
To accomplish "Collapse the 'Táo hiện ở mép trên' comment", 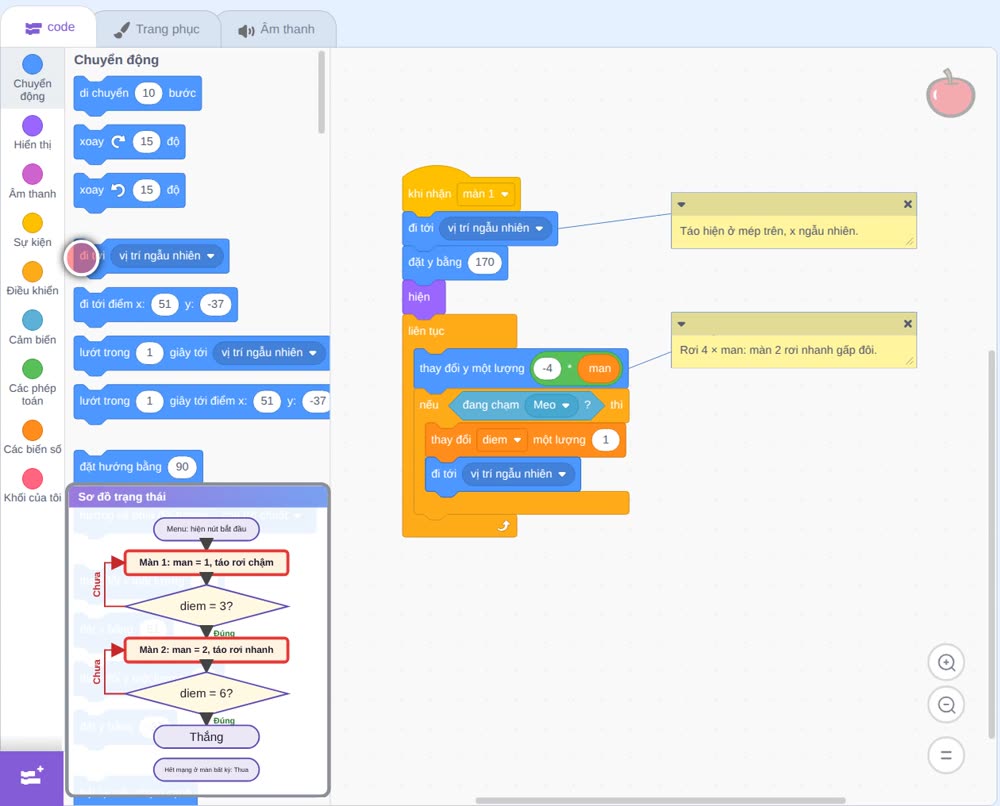I will pyautogui.click(x=681, y=205).
